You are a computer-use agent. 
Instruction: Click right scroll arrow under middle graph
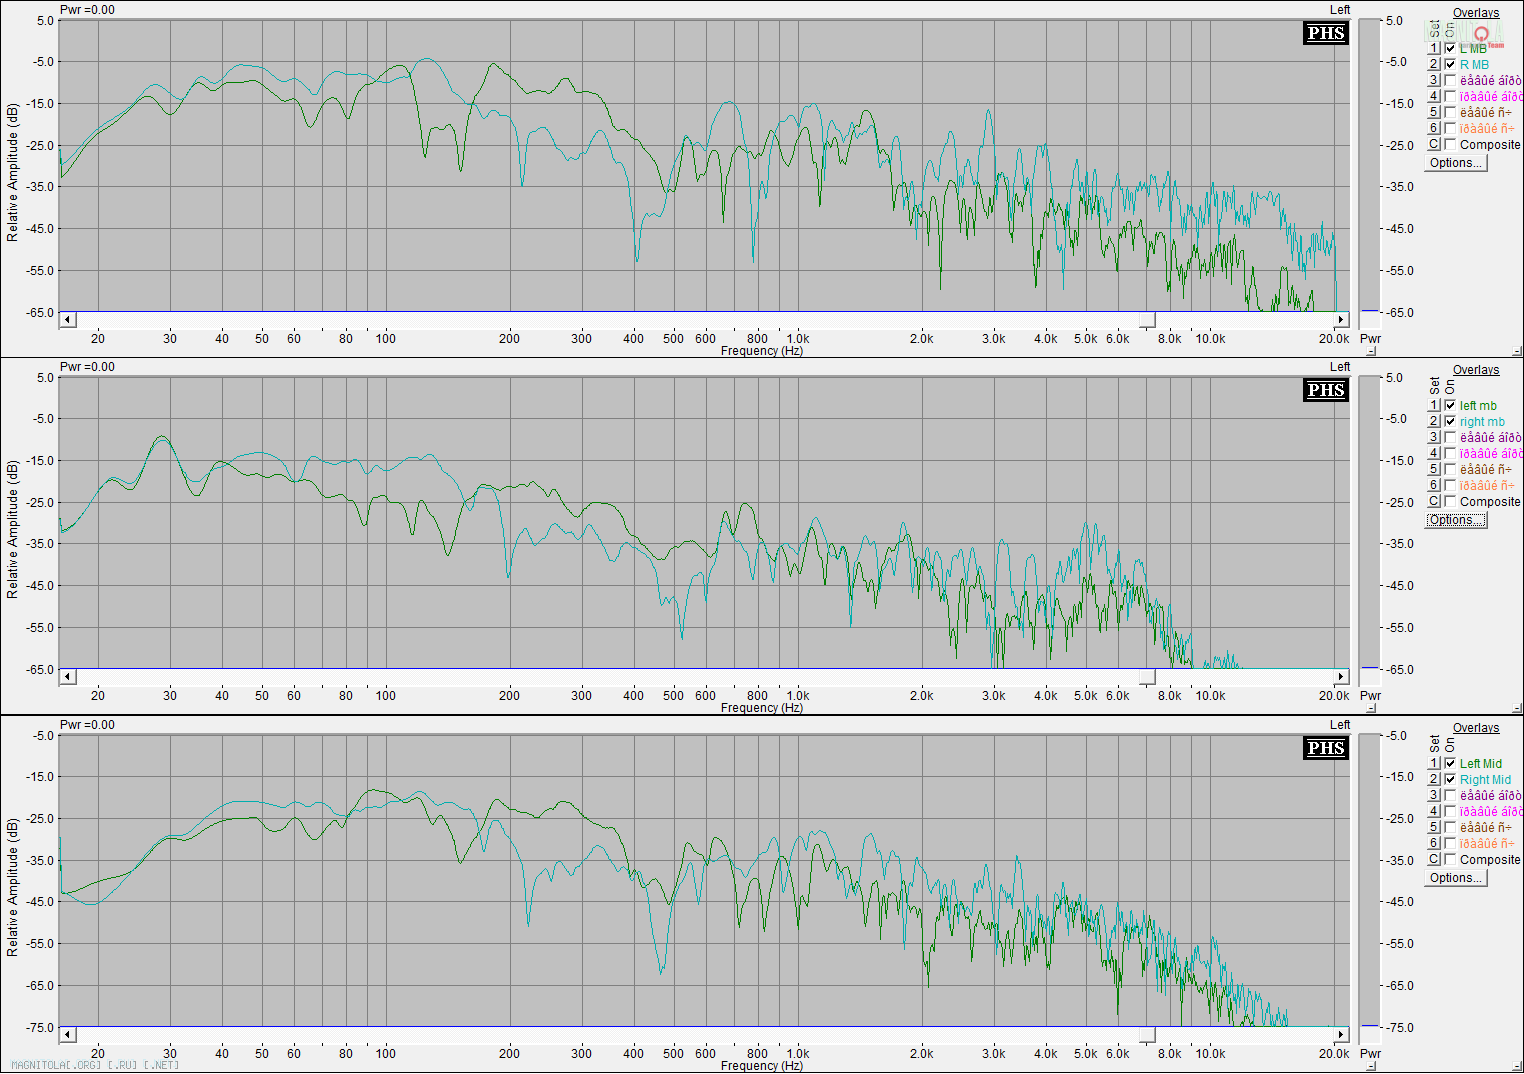click(x=1341, y=677)
